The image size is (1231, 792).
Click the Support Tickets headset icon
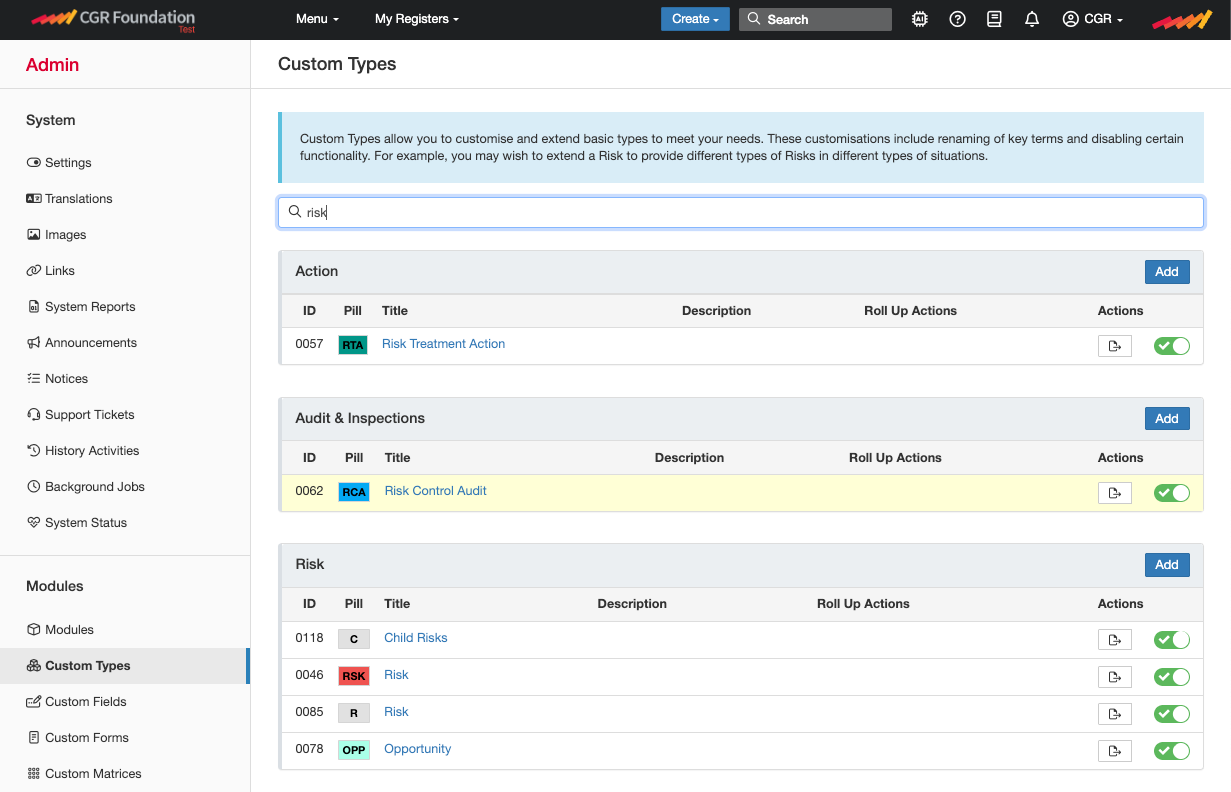pos(34,414)
